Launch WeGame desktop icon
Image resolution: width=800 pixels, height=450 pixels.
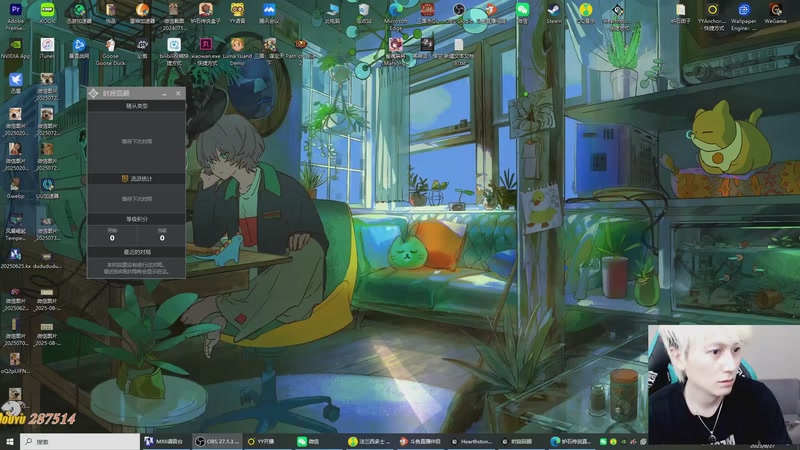pyautogui.click(x=775, y=14)
